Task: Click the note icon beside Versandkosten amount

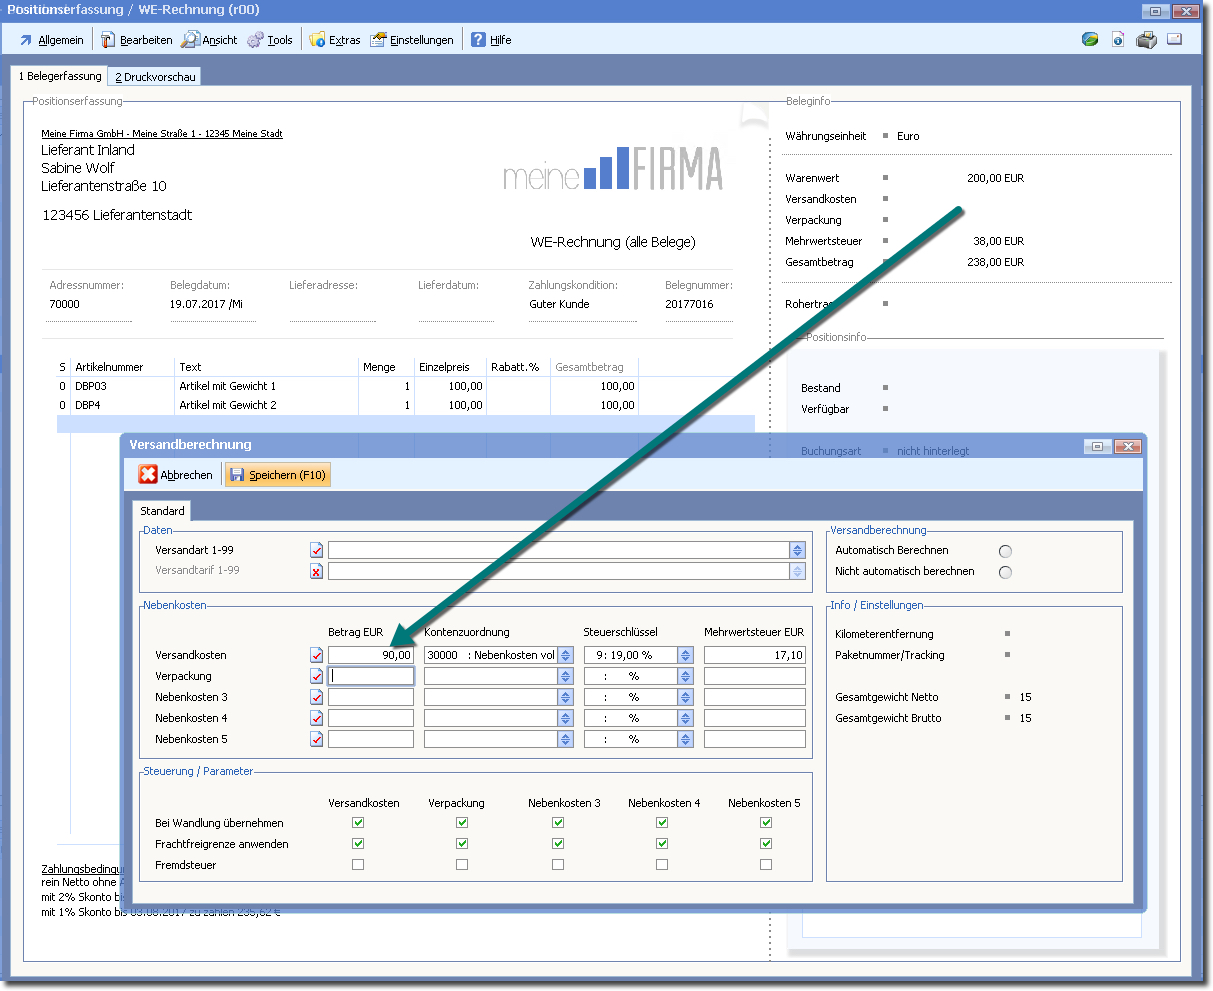Action: [317, 655]
